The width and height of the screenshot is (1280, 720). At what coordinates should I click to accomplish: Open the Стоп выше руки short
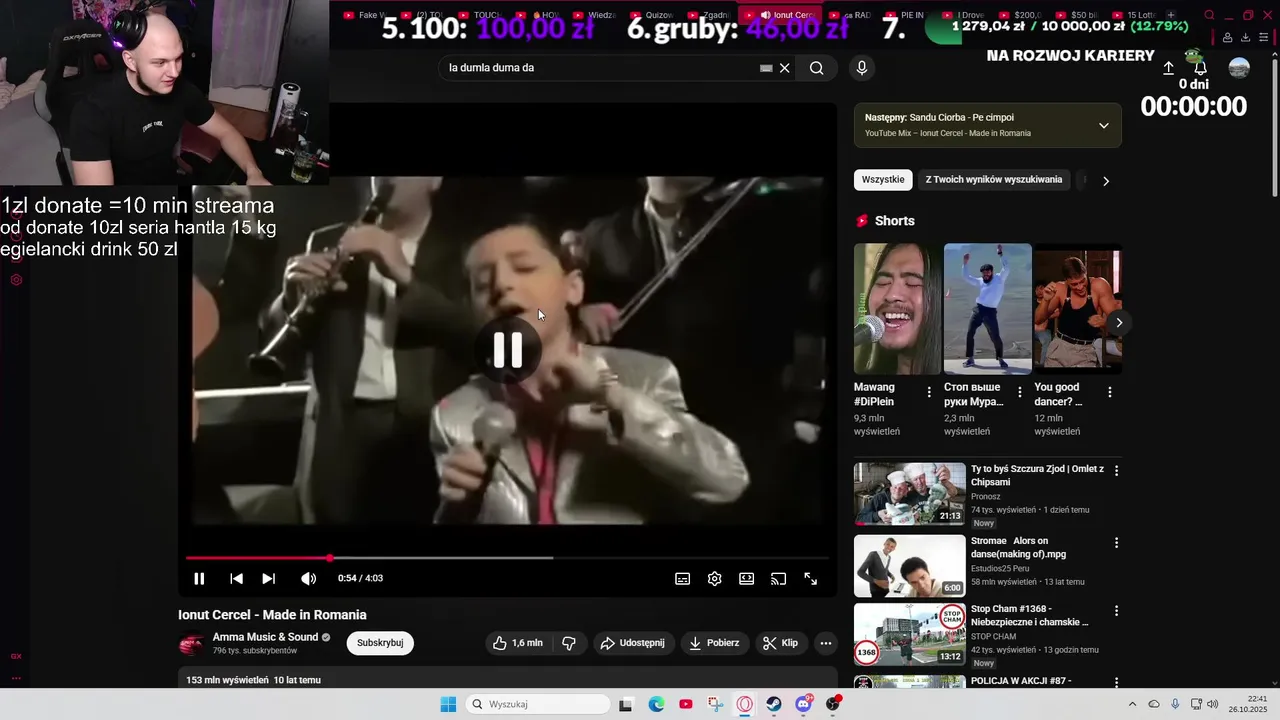click(x=988, y=308)
